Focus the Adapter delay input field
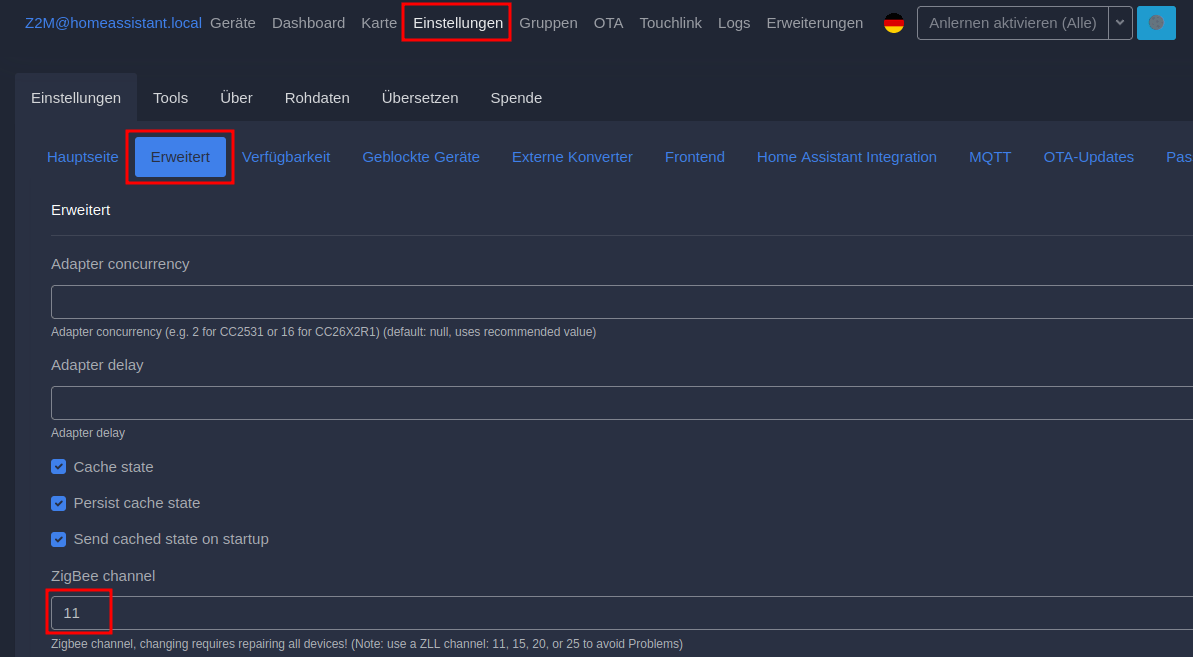 pyautogui.click(x=620, y=403)
